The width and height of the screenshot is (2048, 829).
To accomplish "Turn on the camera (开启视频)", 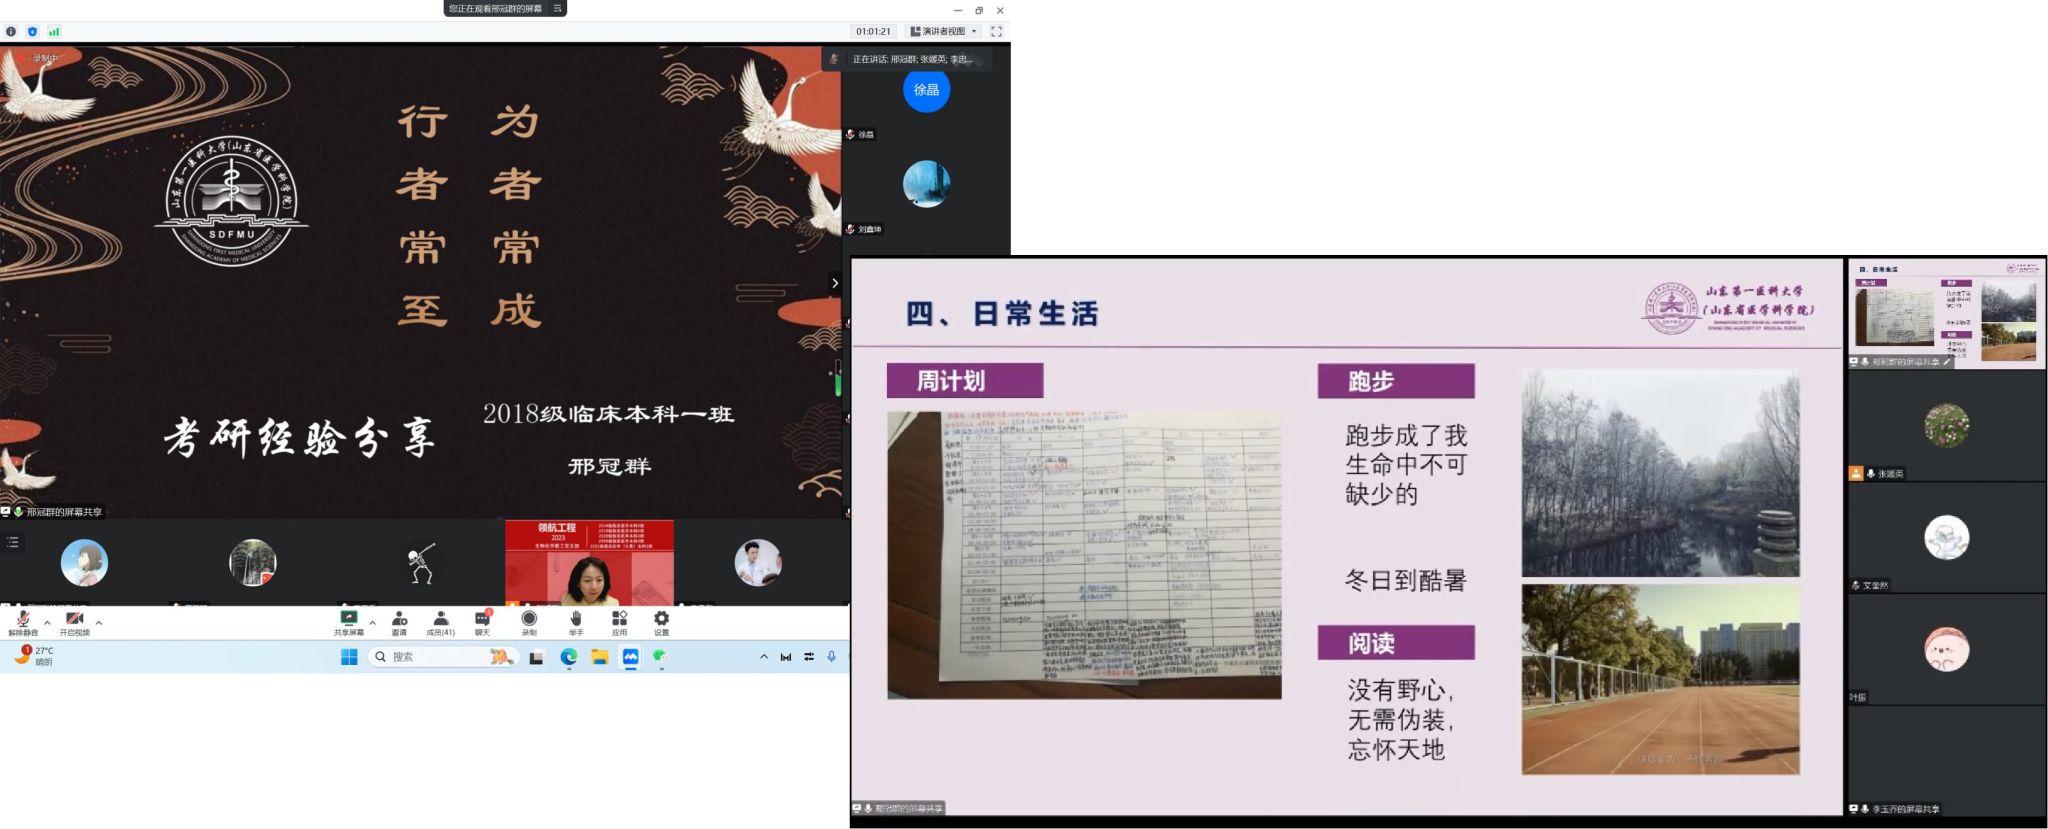I will point(74,621).
